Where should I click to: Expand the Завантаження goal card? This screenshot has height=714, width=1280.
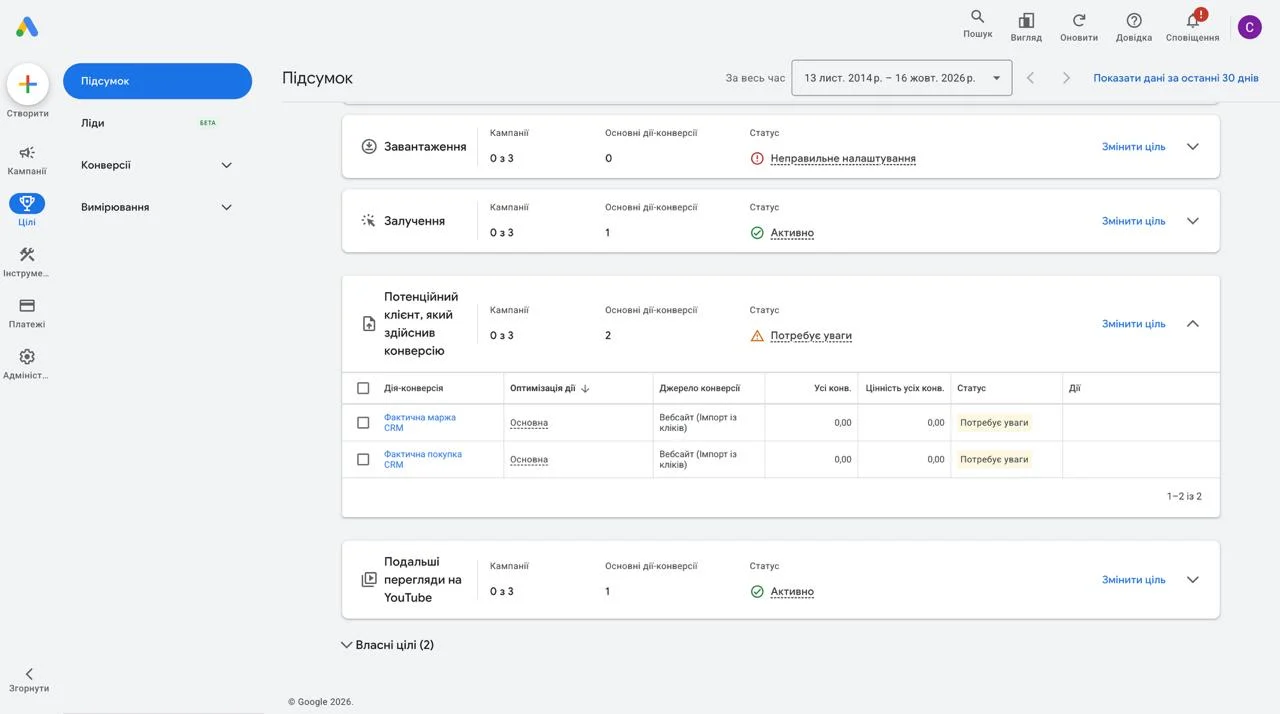click(1192, 146)
